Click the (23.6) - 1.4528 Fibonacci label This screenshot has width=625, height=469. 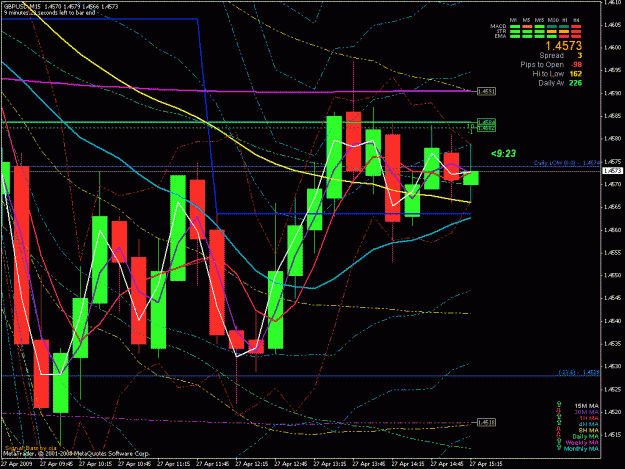click(579, 372)
